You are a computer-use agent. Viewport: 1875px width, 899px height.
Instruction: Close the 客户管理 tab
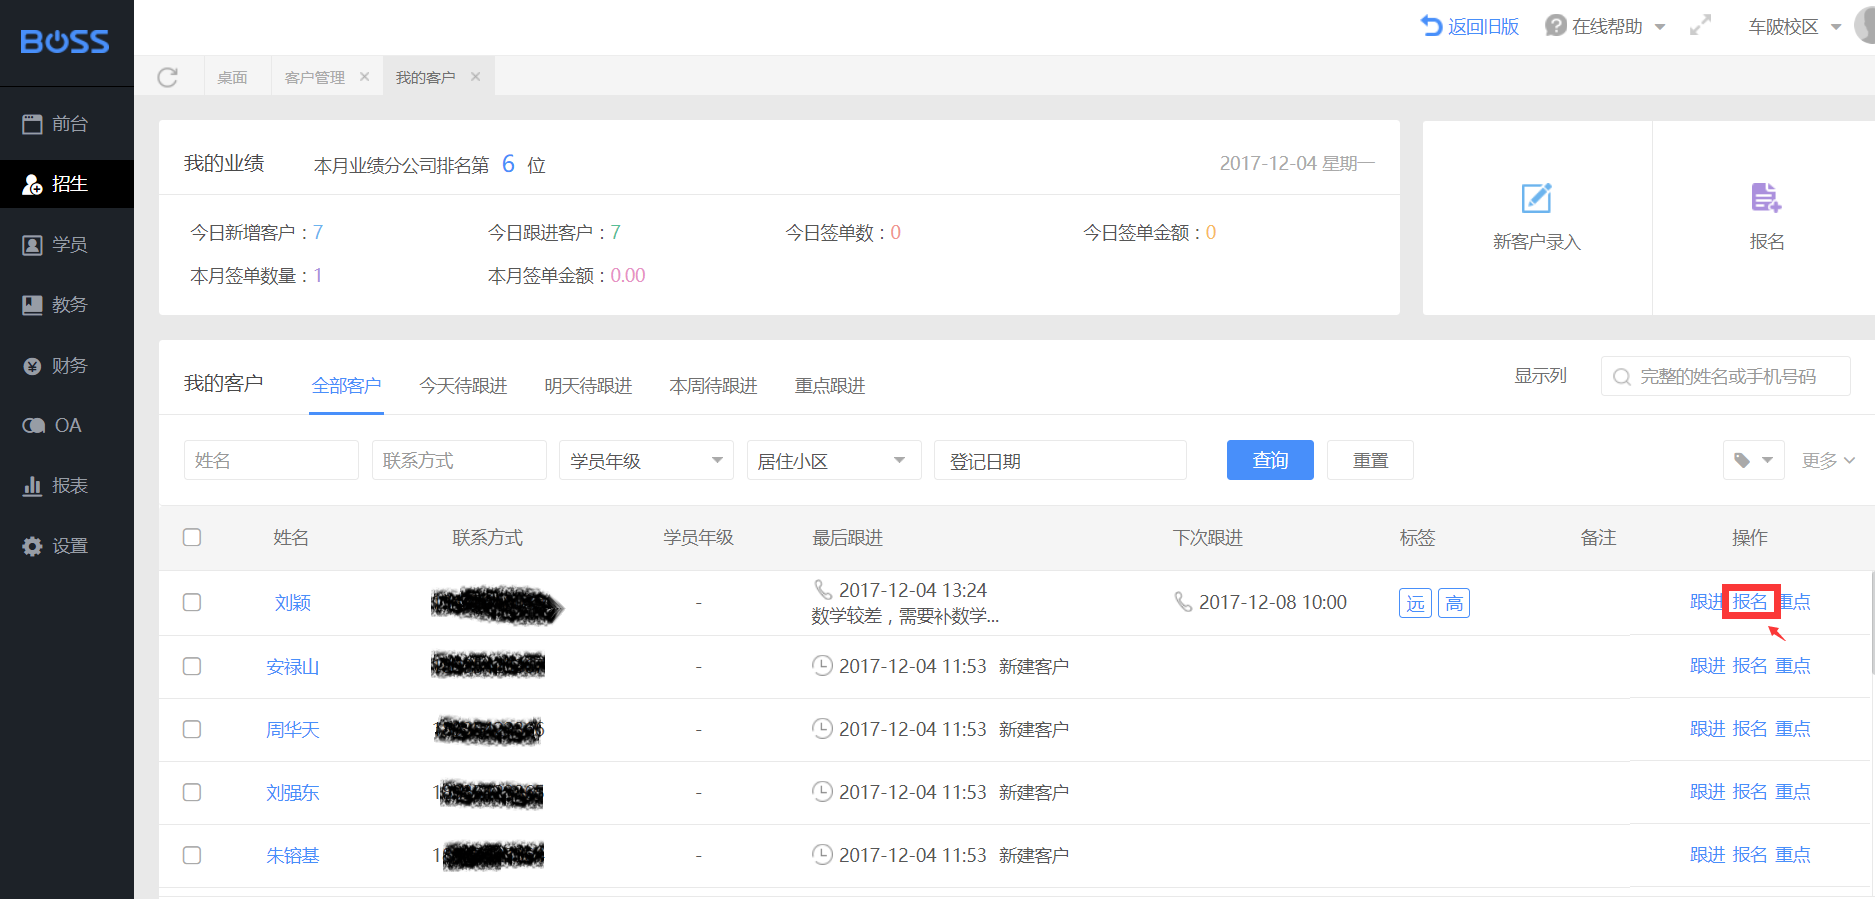[x=364, y=77]
